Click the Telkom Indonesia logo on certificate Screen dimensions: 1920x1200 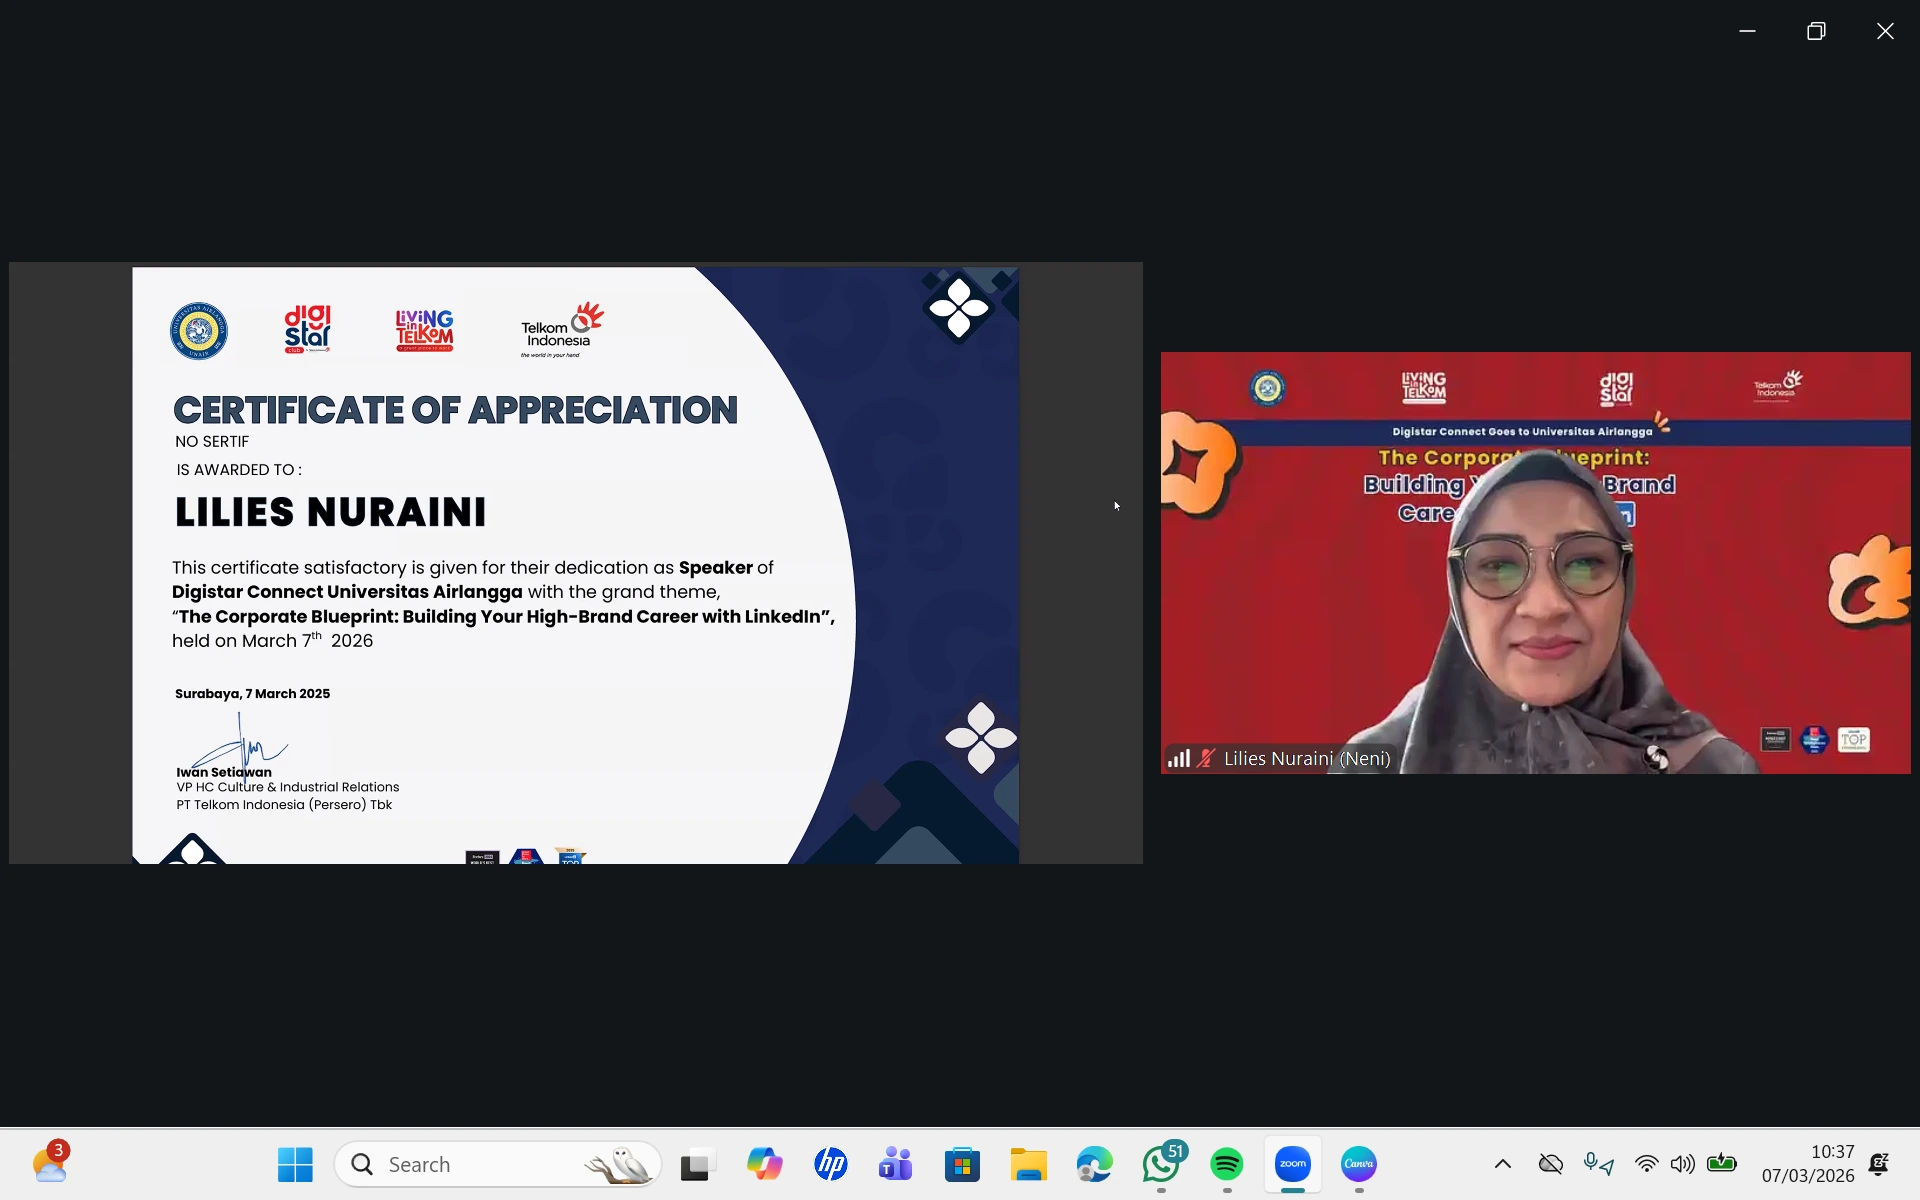tap(562, 330)
